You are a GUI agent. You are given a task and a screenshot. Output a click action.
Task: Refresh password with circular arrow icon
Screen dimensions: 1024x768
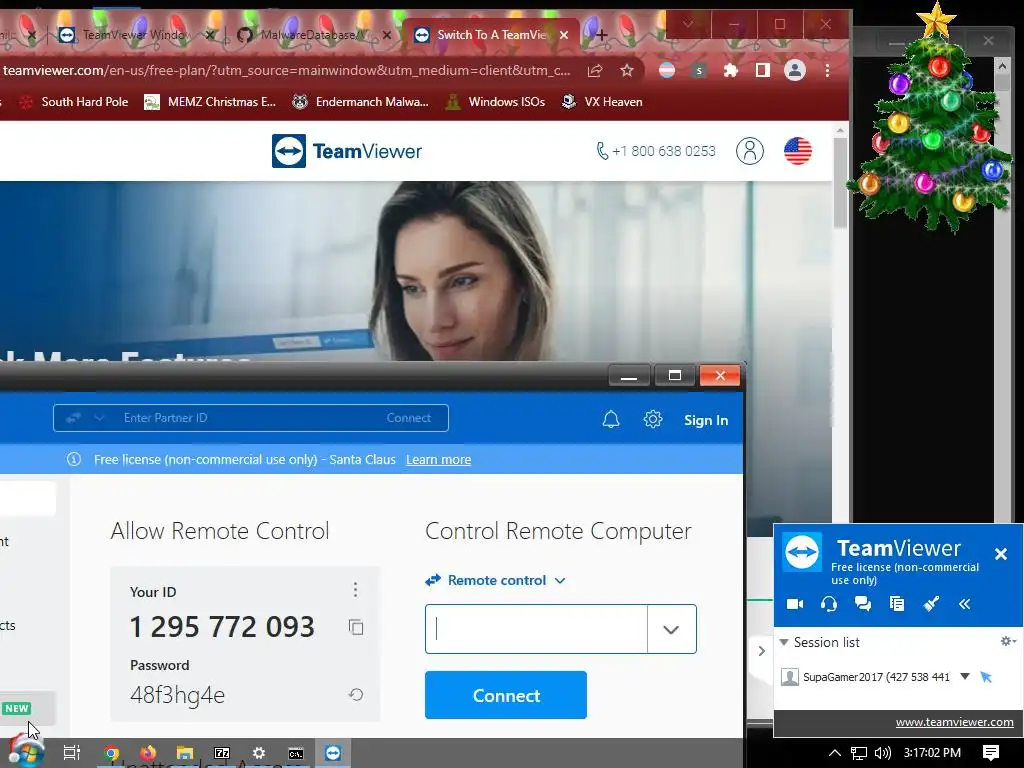coord(356,694)
